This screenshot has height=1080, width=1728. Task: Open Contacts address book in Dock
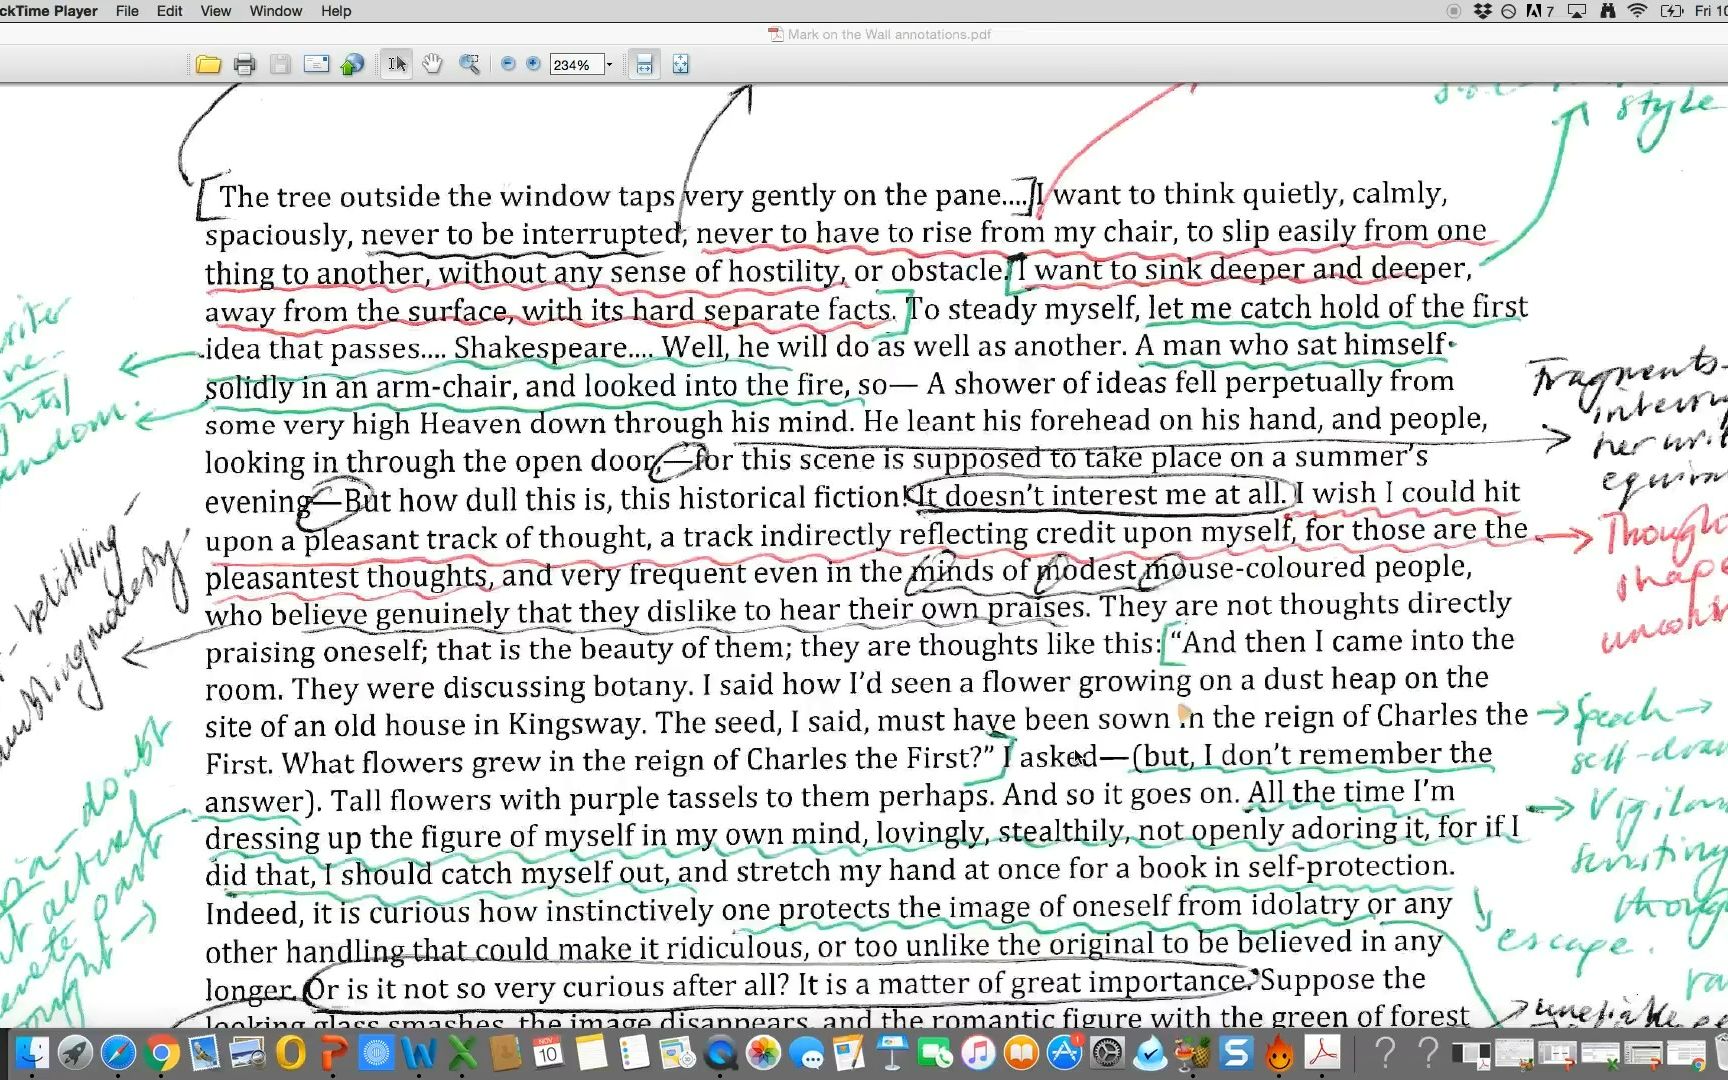[x=505, y=1053]
